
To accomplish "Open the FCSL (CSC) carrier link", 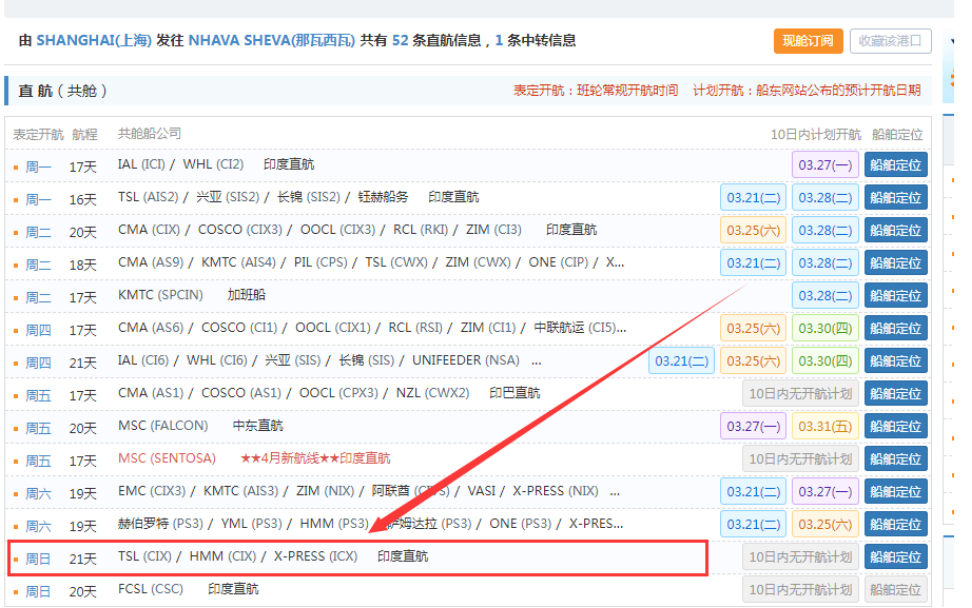I will 150,589.
